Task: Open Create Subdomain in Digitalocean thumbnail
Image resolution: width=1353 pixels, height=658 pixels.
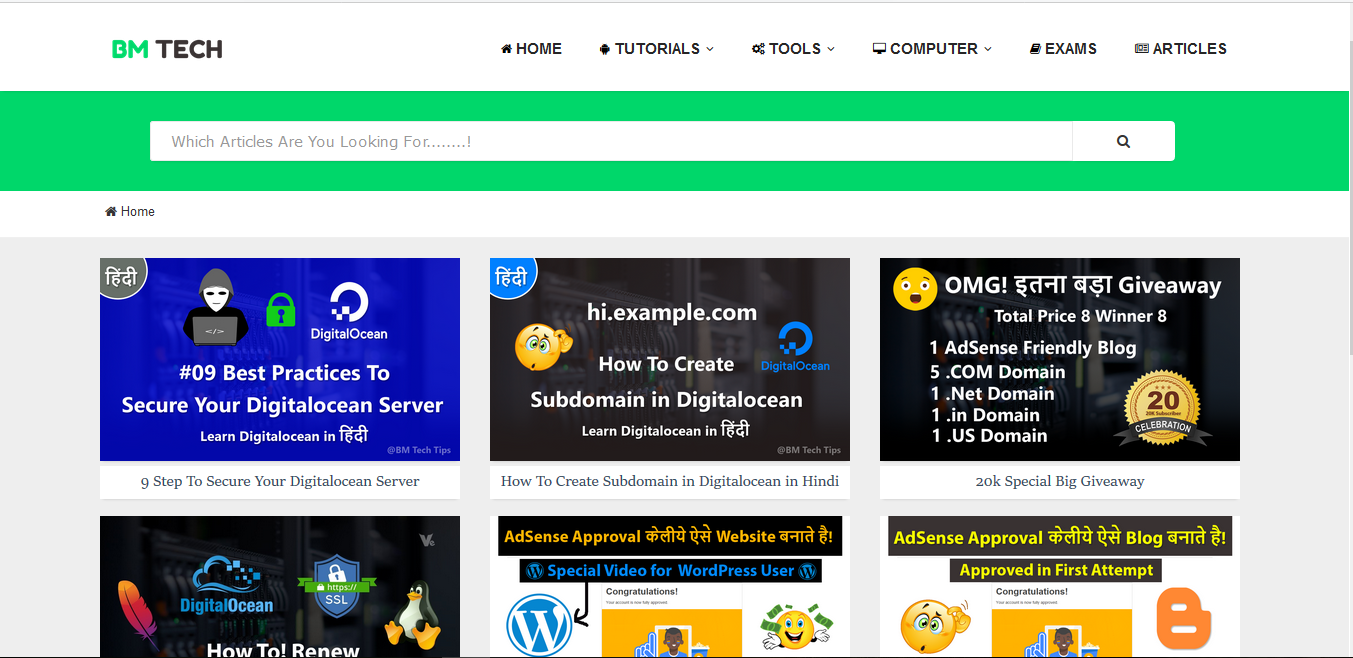Action: (x=670, y=360)
